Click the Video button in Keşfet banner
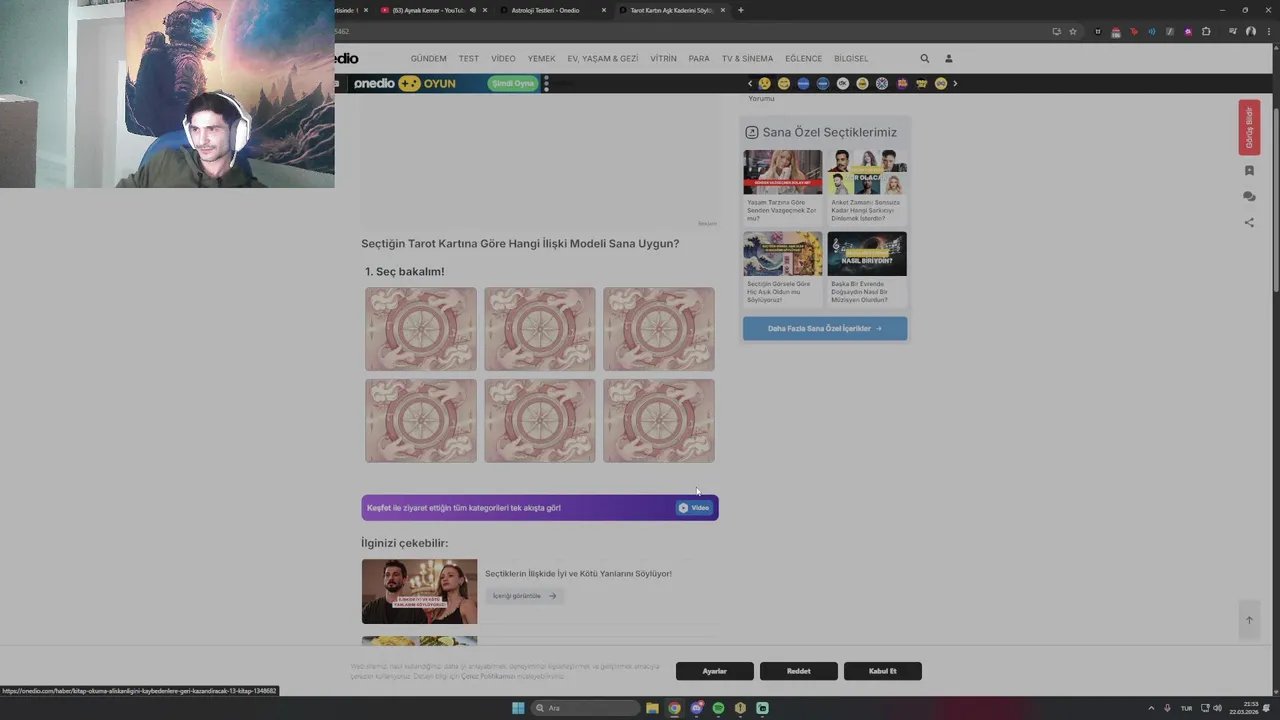This screenshot has height=720, width=1280. click(694, 508)
